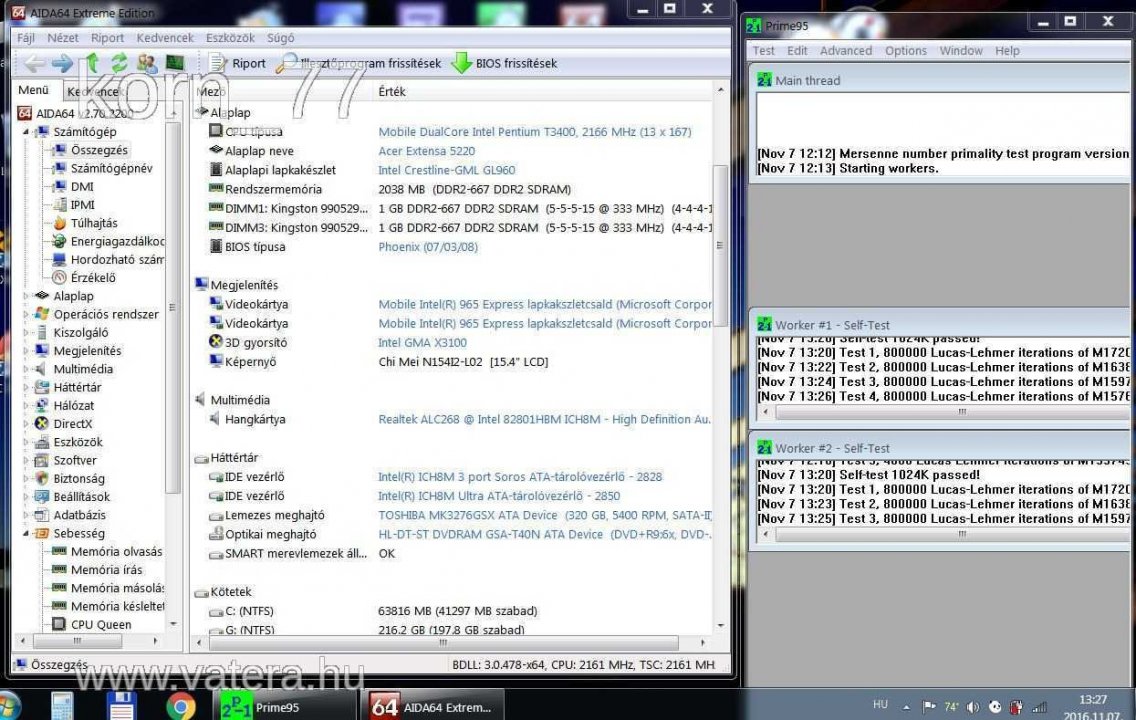Expand the Hálózat tree node
The image size is (1136, 720).
coord(26,406)
